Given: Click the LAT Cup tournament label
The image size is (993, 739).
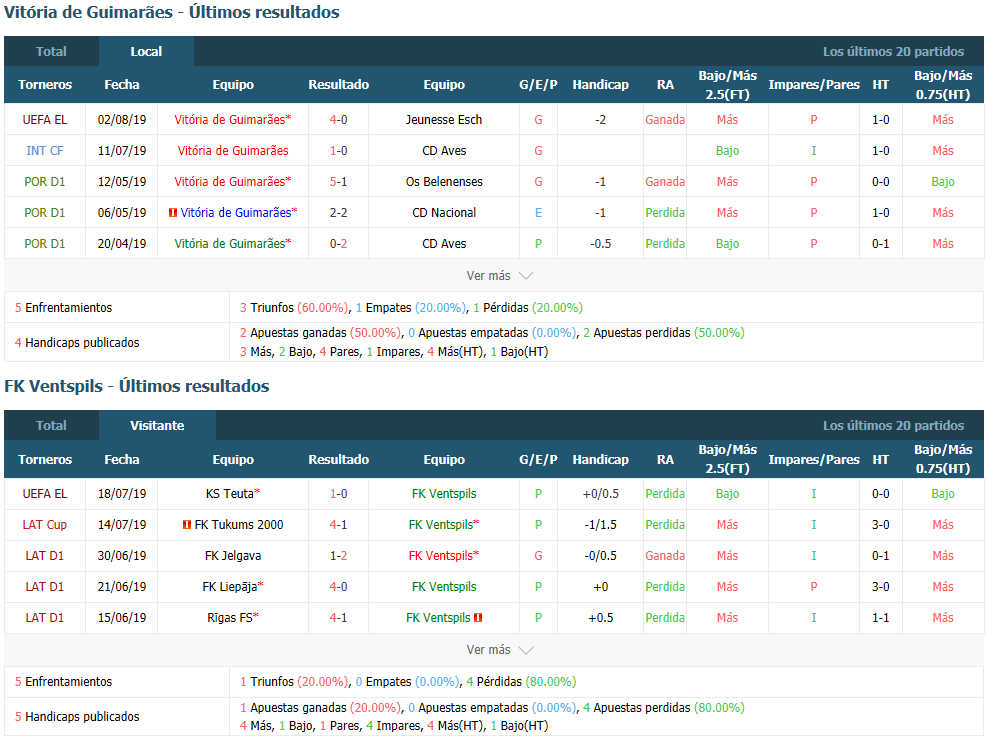Looking at the screenshot, I should 44,525.
